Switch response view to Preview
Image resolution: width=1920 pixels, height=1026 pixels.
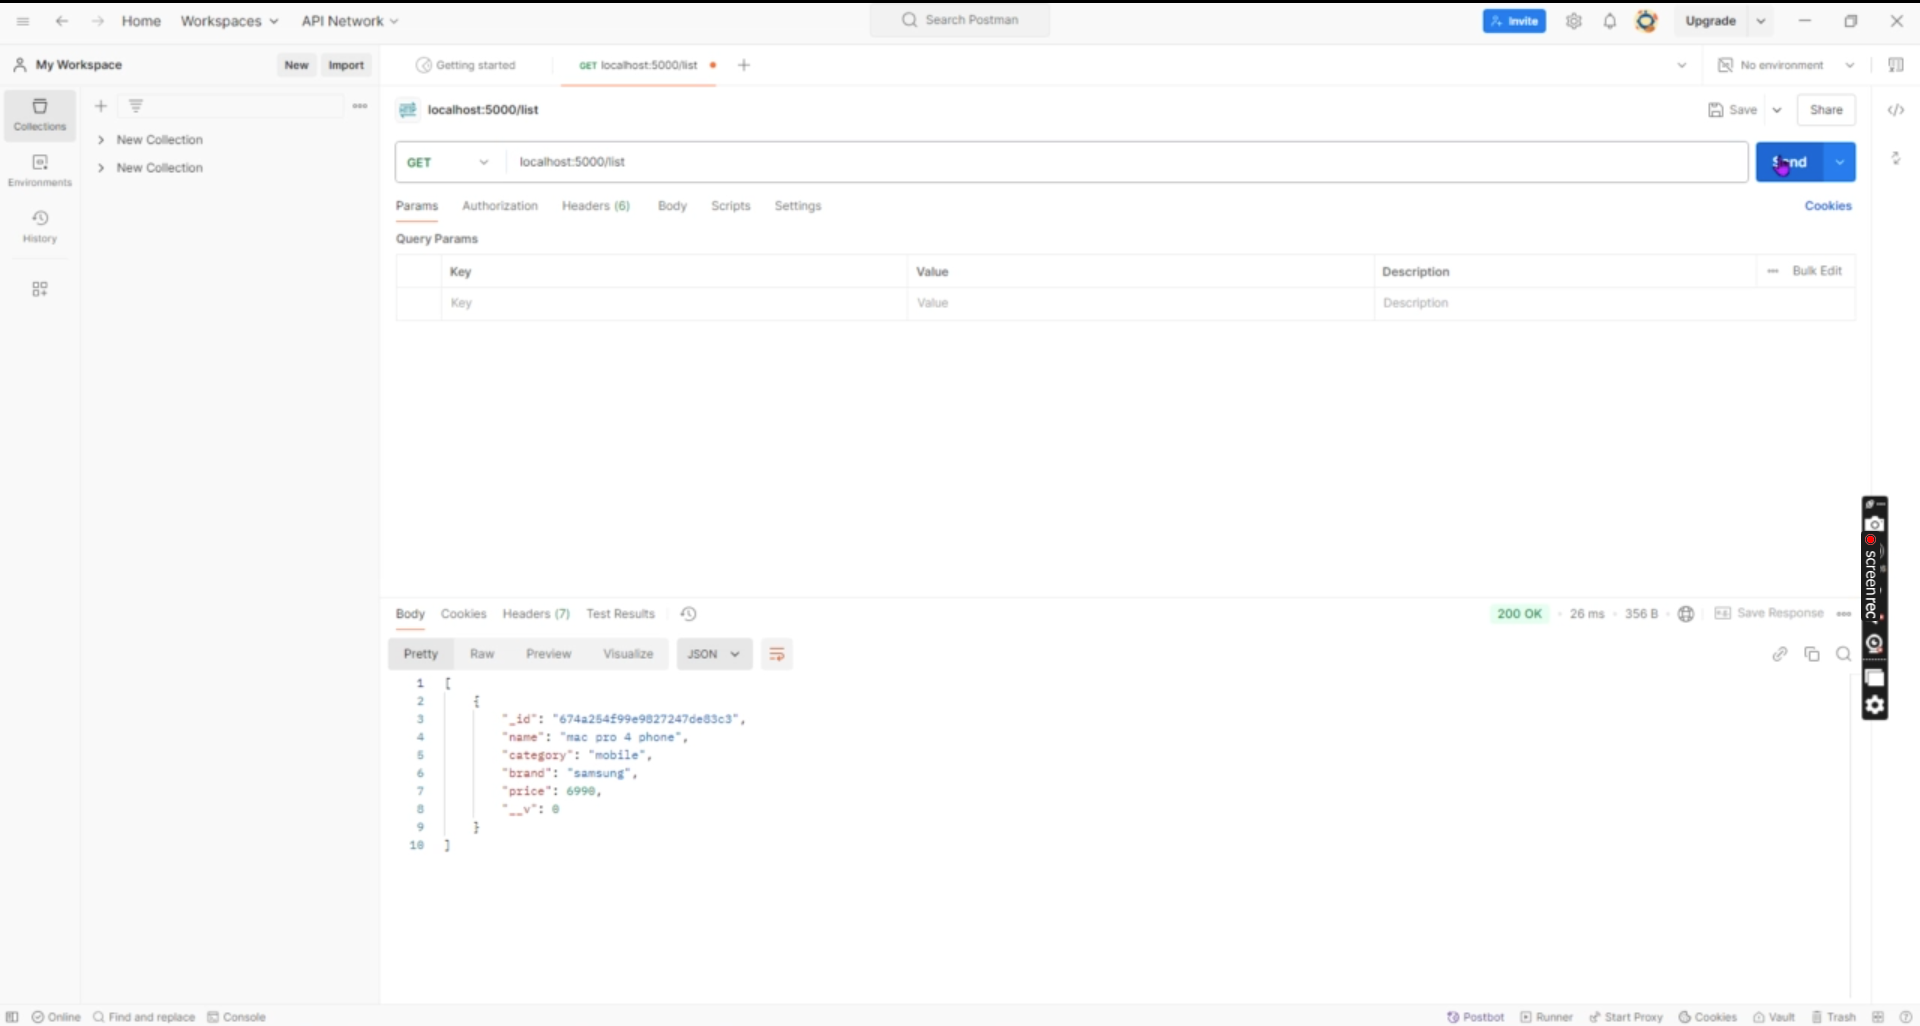[x=549, y=654]
